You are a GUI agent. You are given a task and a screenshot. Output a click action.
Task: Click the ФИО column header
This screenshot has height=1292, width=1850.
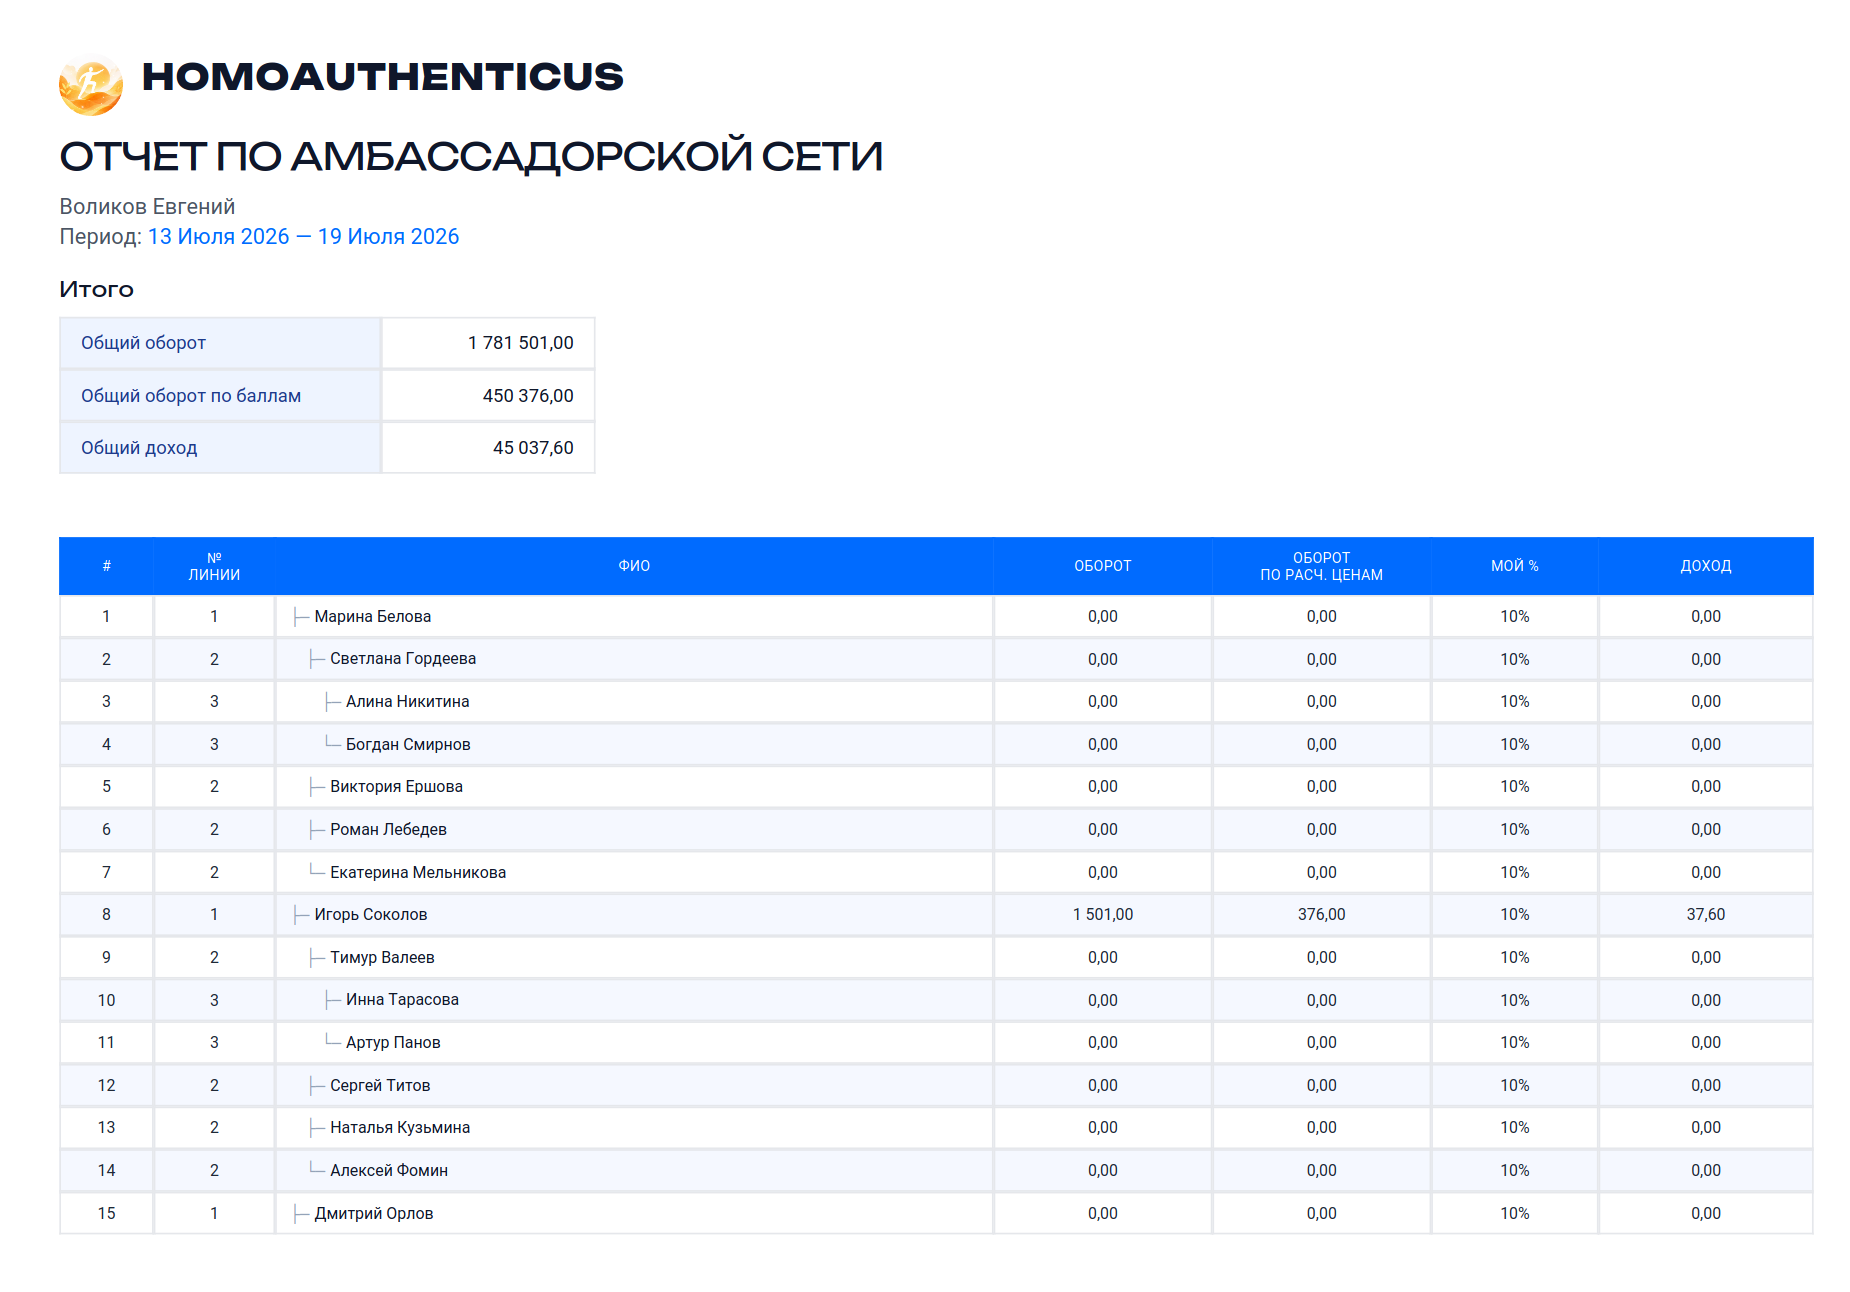pos(634,566)
